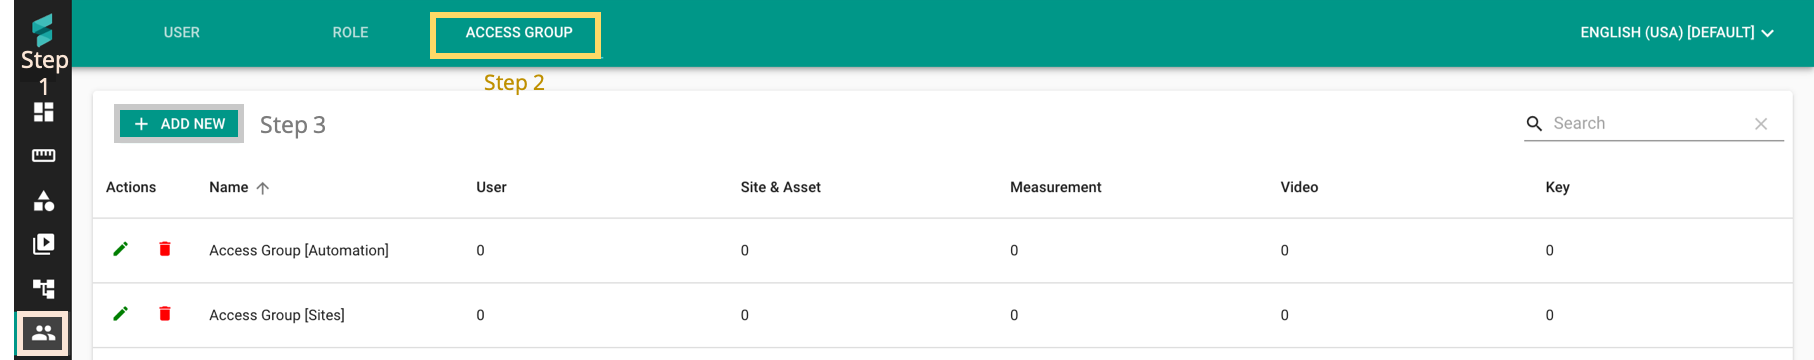The width and height of the screenshot is (1814, 360).
Task: Click Measurement count in Access Group [Automation] row
Action: (1014, 250)
